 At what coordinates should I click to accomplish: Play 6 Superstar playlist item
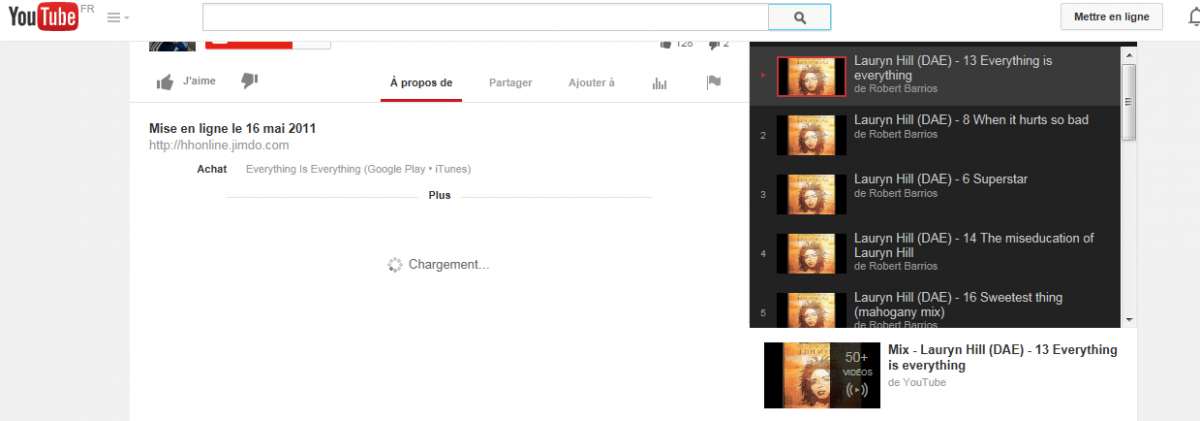(x=935, y=194)
